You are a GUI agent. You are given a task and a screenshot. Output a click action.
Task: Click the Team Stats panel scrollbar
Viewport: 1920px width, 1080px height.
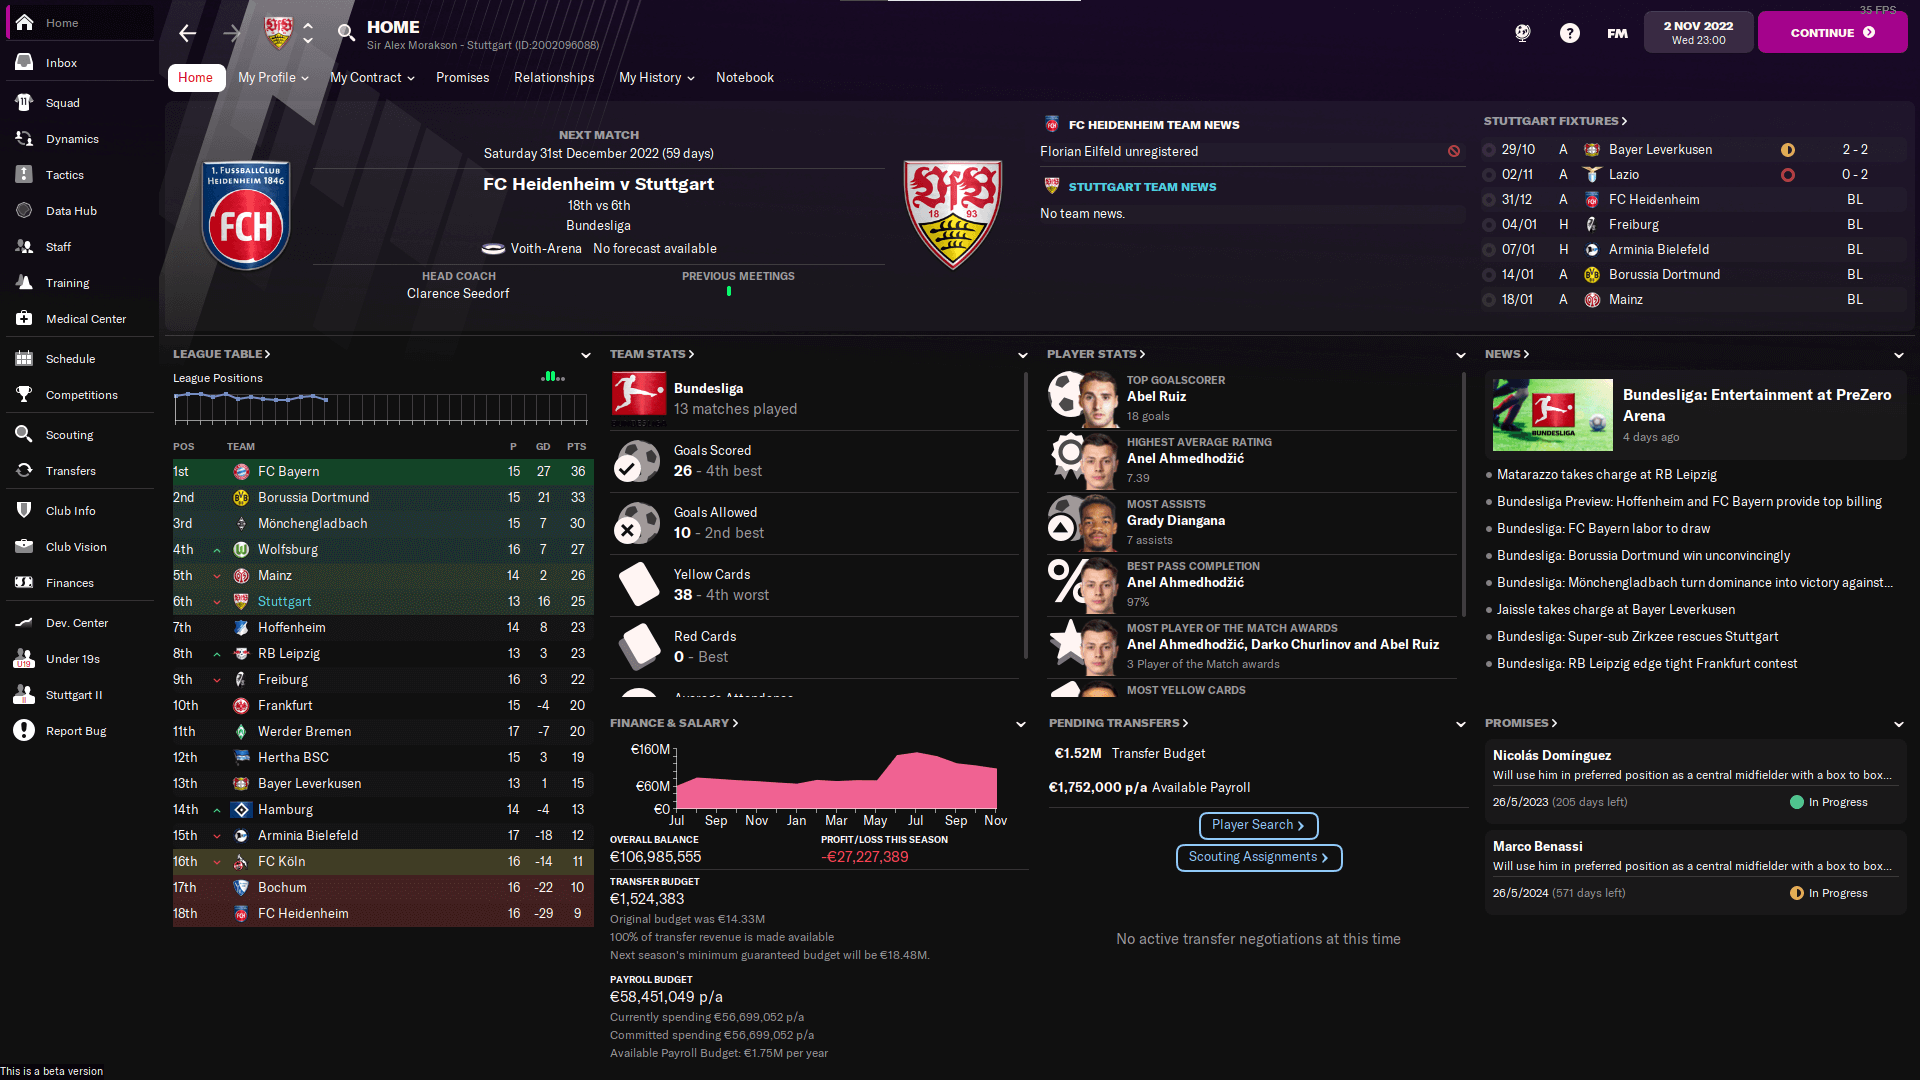click(1026, 516)
